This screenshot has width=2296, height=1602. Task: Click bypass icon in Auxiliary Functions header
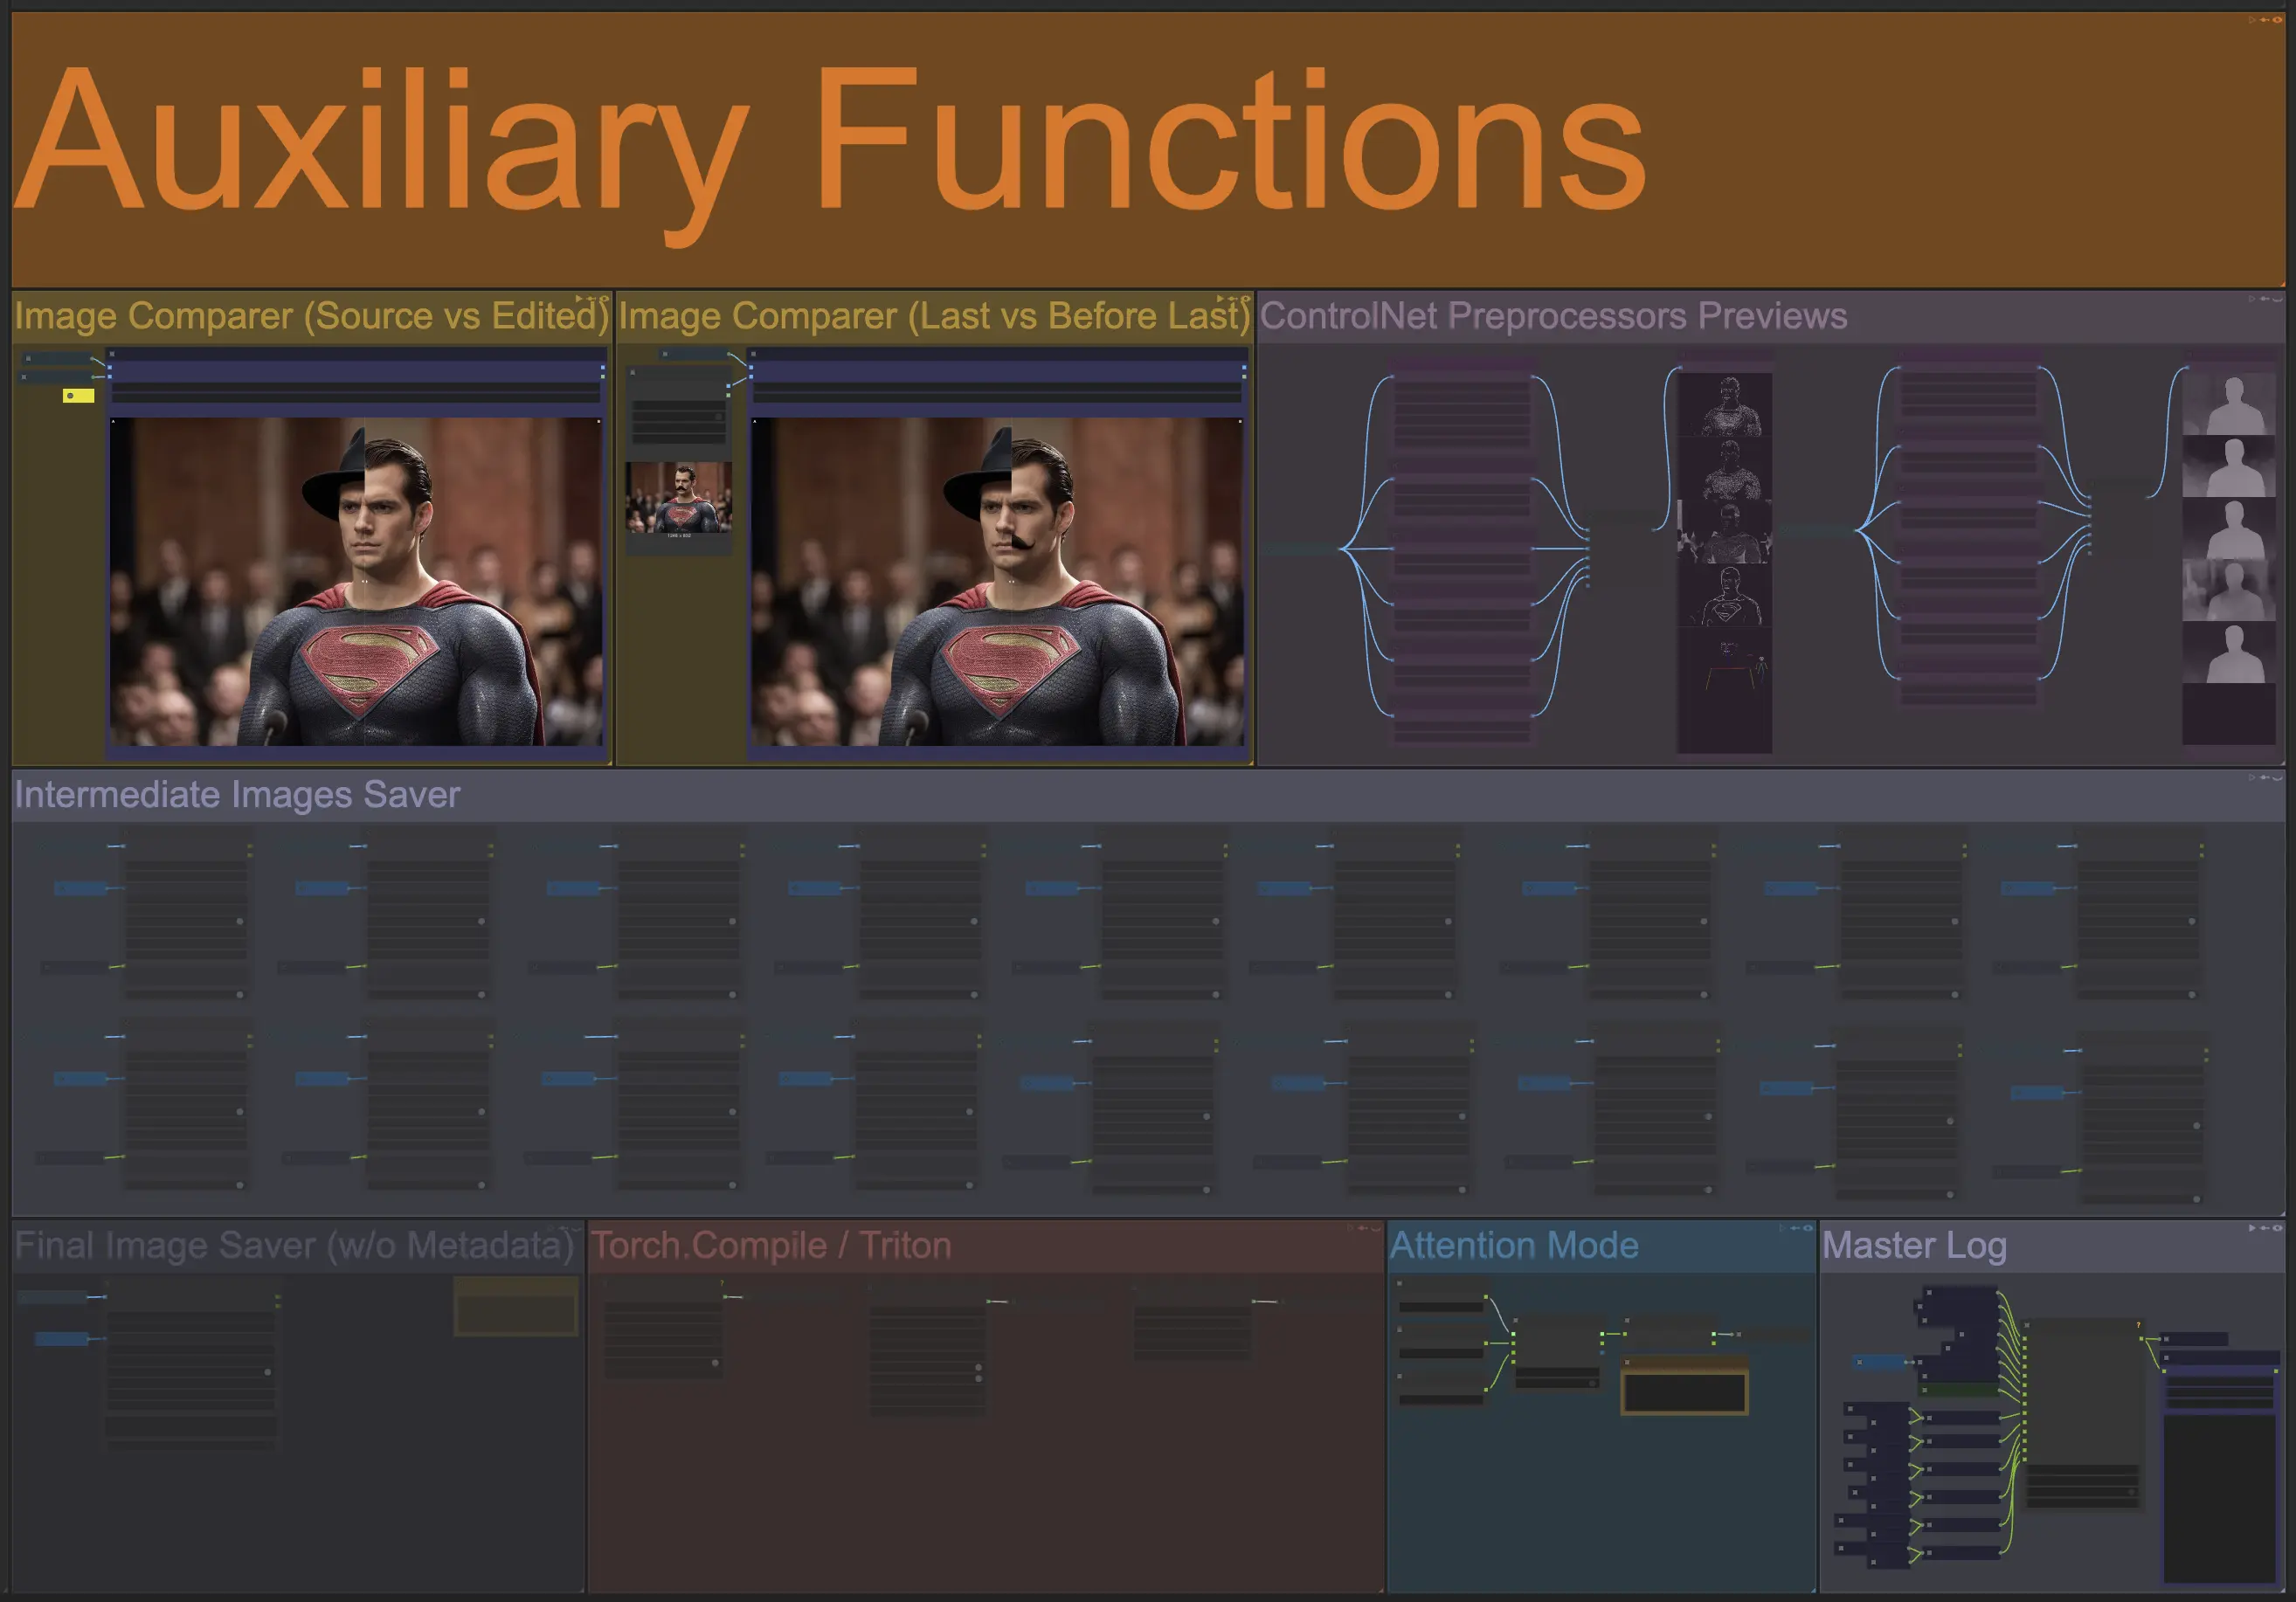(2265, 20)
